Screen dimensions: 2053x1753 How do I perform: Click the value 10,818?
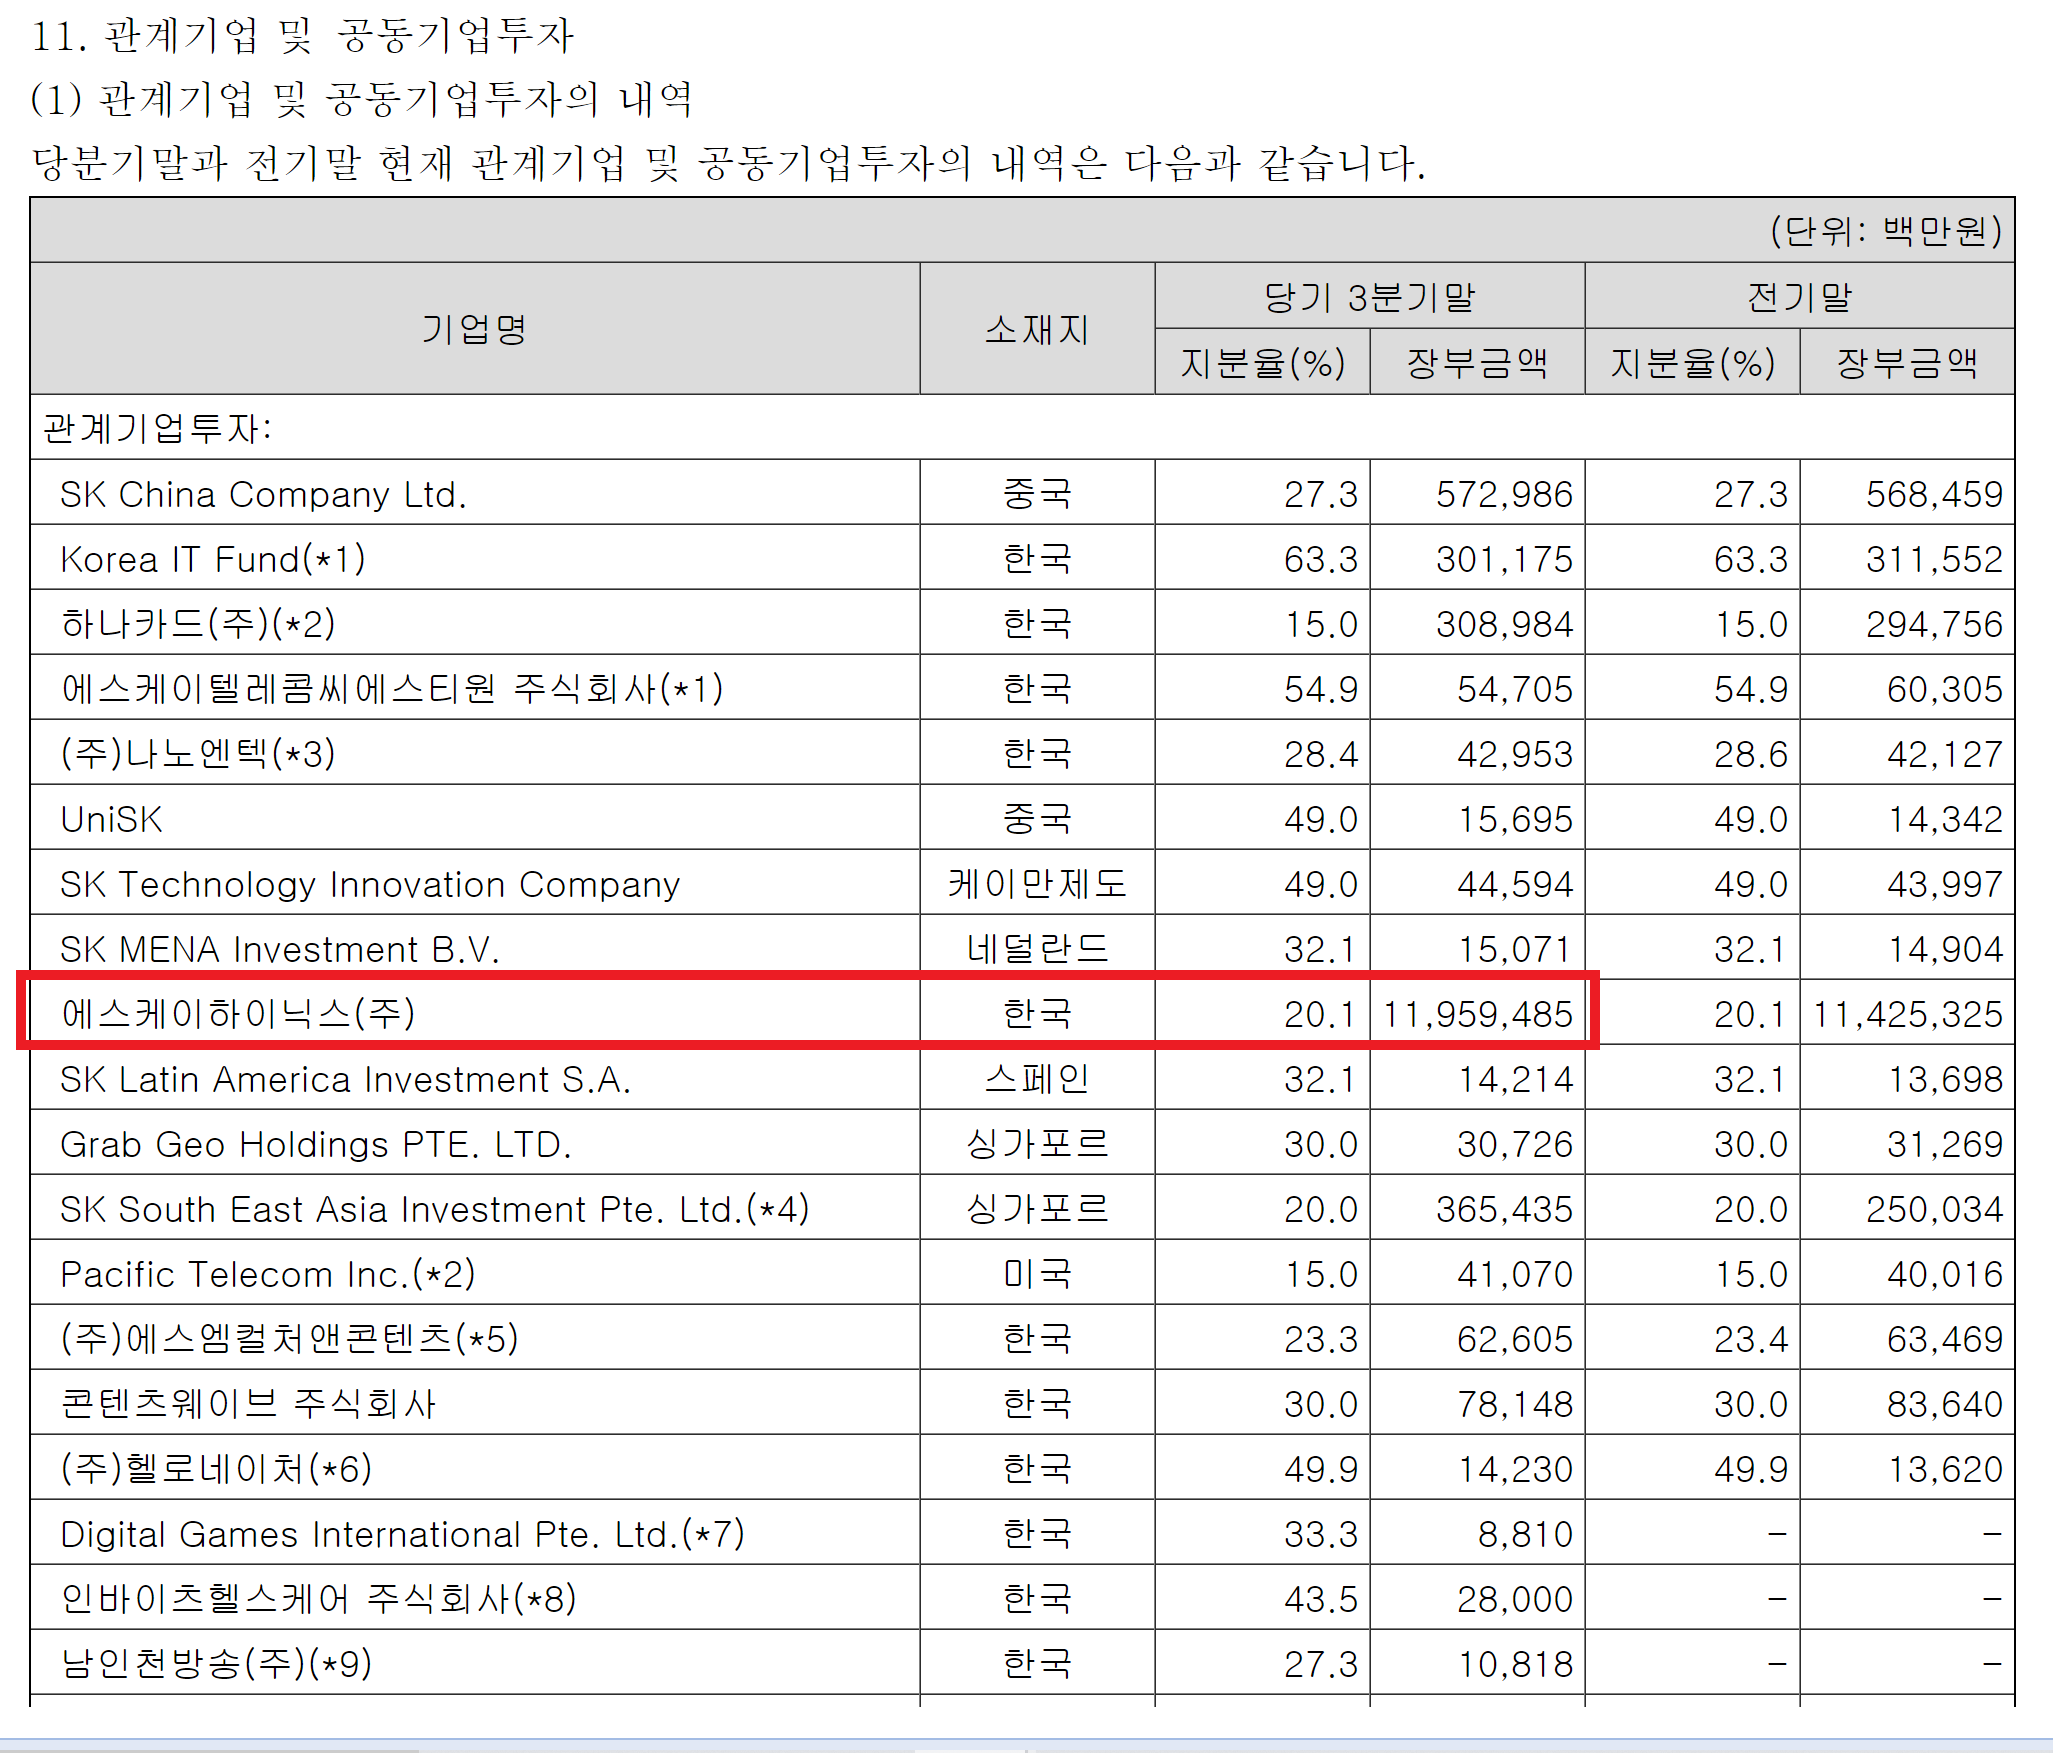click(x=1514, y=1664)
